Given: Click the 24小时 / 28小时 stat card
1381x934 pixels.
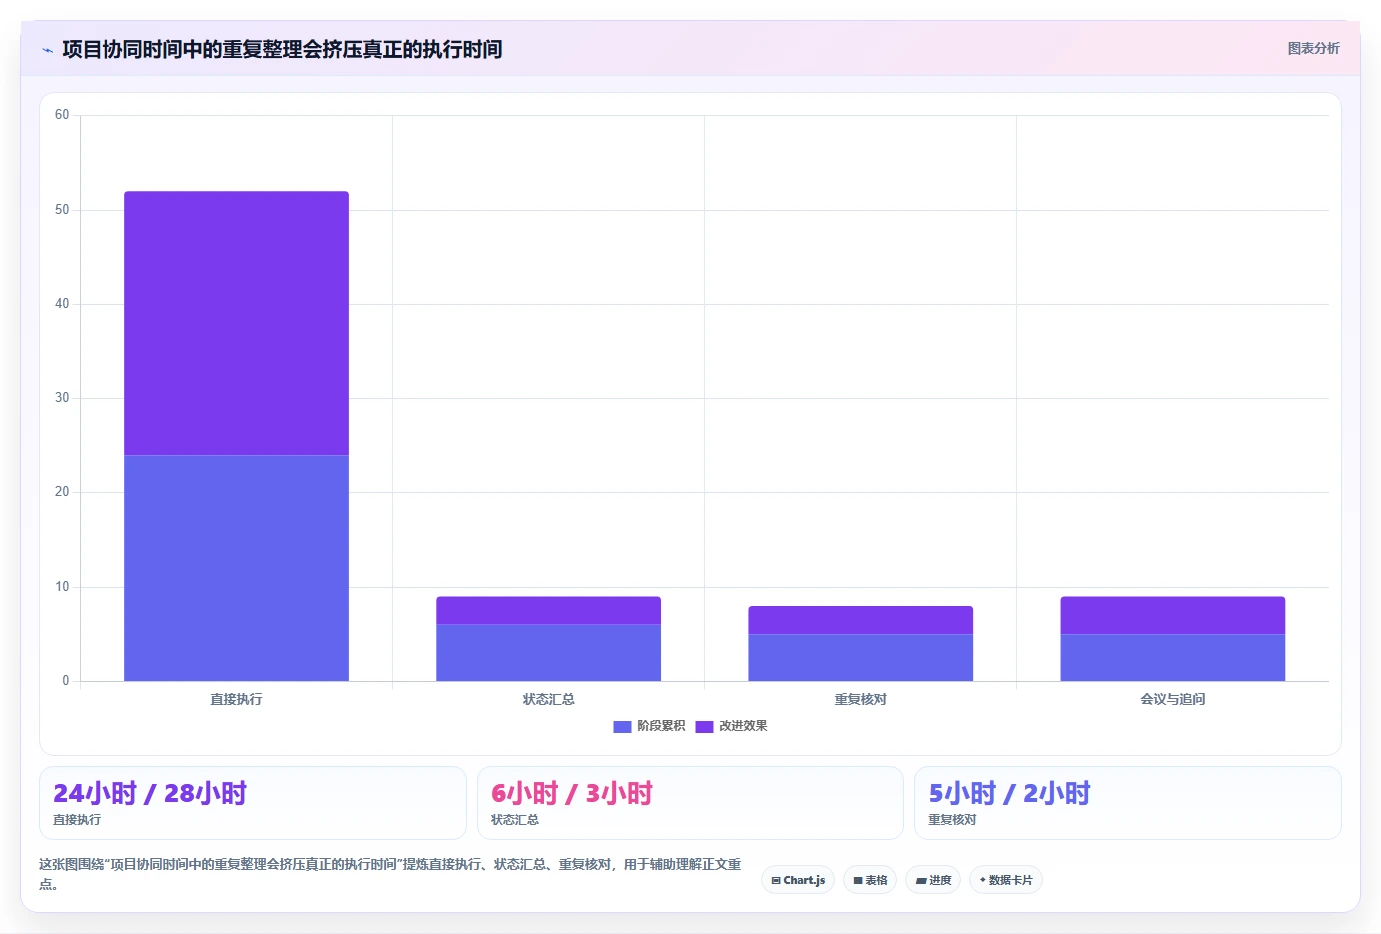Looking at the screenshot, I should pos(252,803).
